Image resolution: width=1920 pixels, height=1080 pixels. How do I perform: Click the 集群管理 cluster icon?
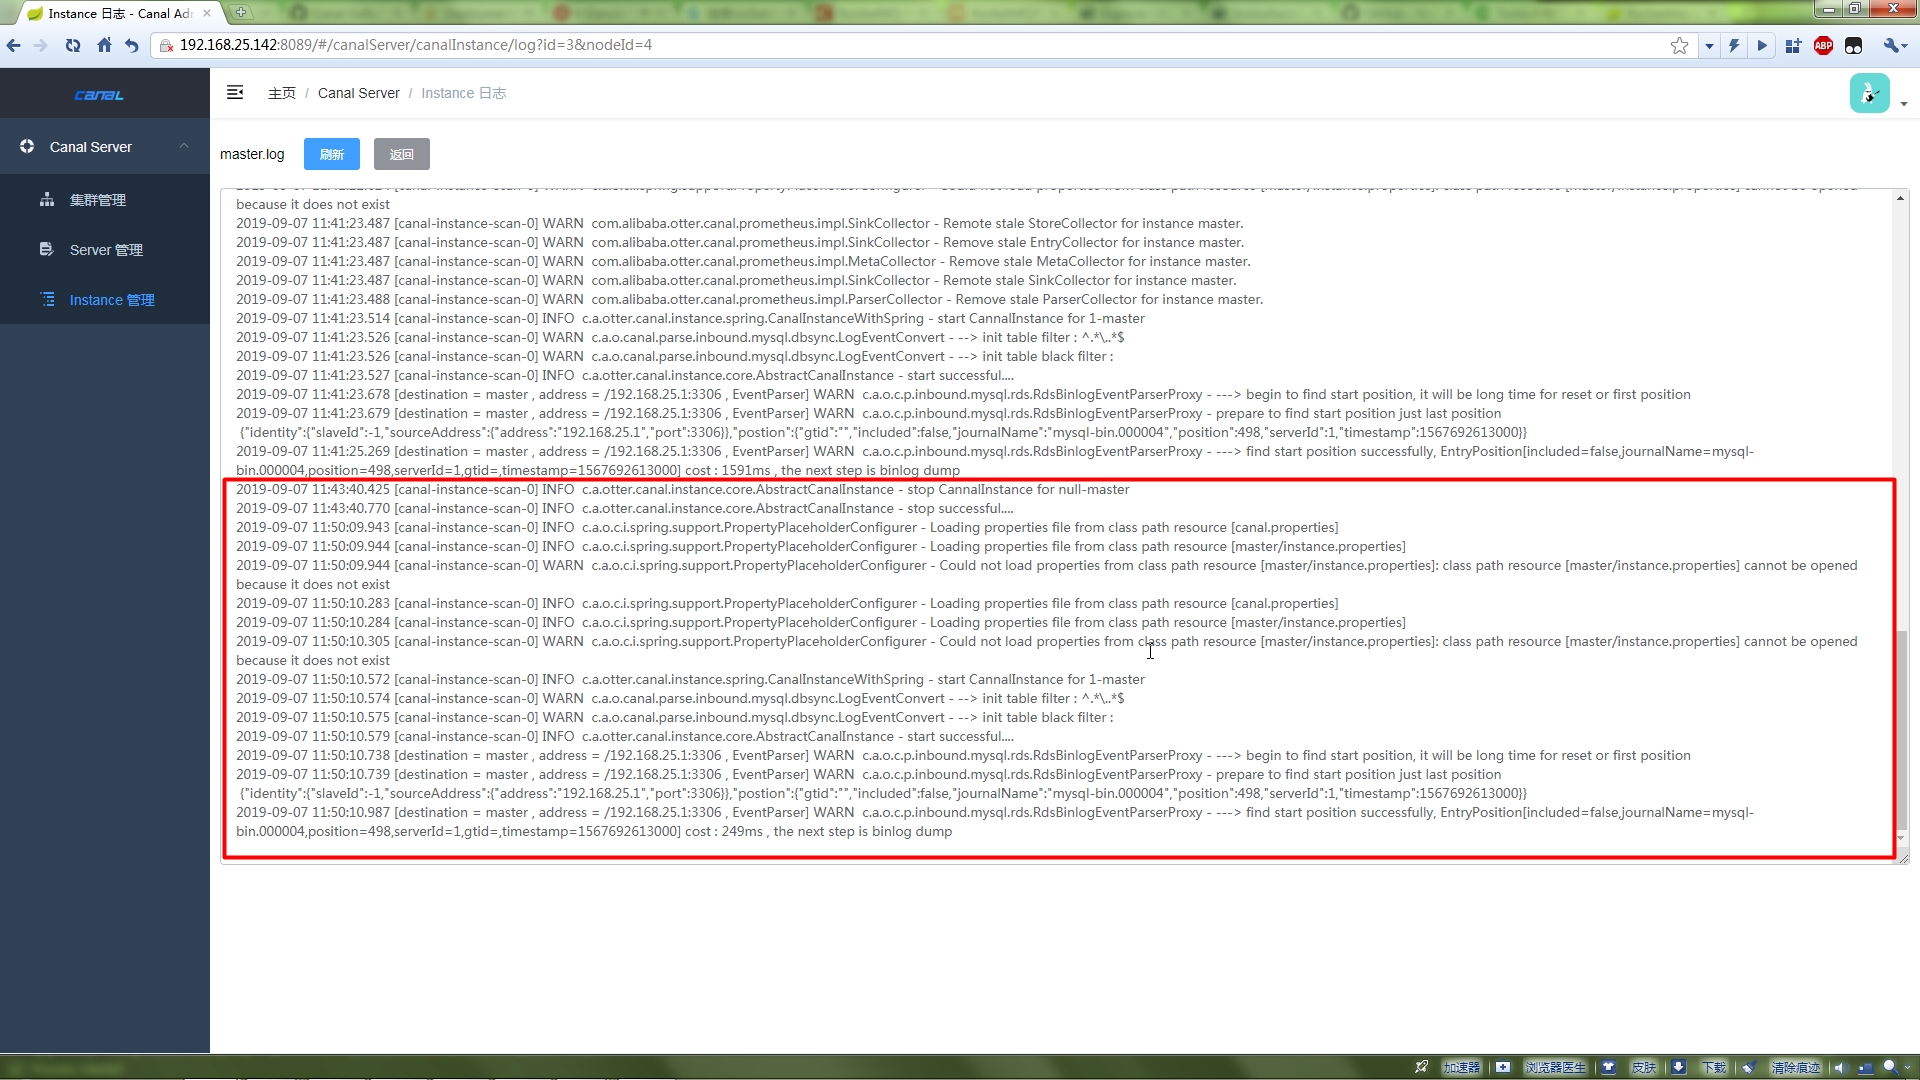click(x=47, y=199)
